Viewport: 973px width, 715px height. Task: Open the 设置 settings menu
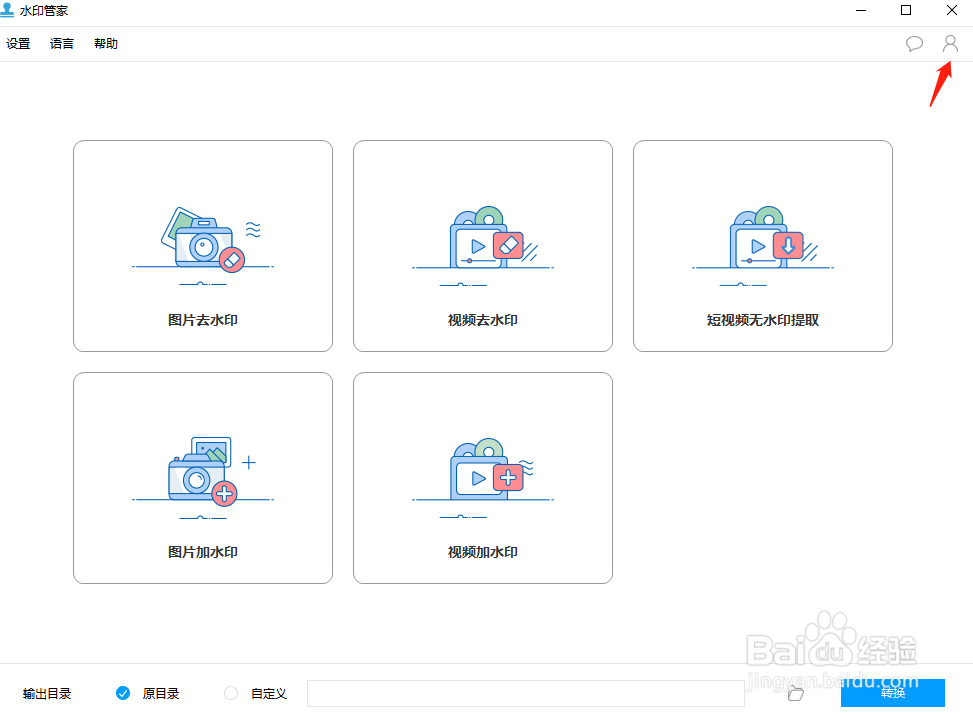18,43
